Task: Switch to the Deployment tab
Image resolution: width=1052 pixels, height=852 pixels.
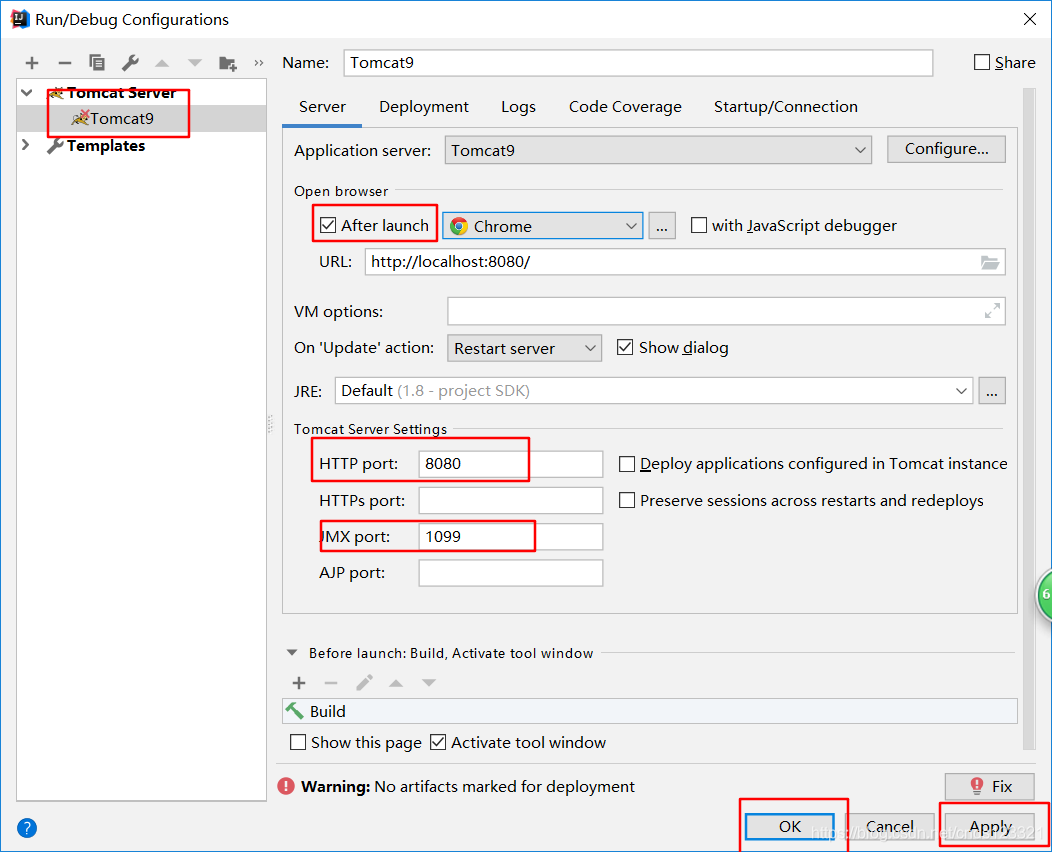Action: coord(423,107)
